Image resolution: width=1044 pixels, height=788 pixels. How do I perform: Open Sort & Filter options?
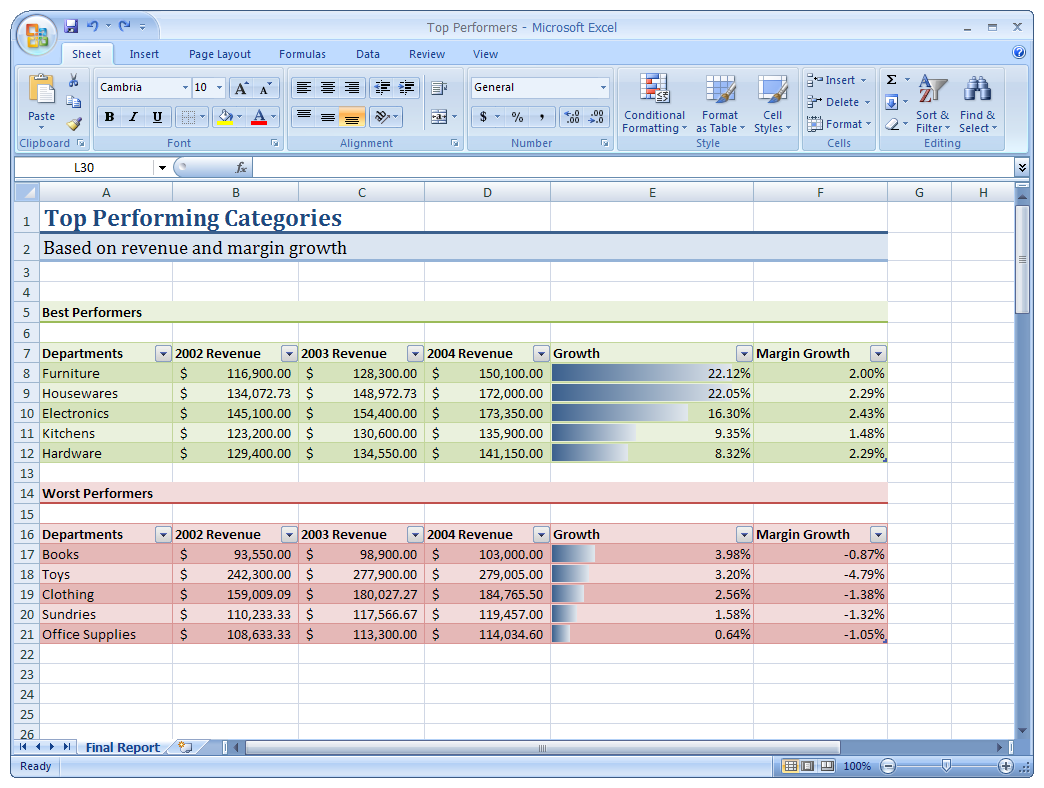click(x=932, y=104)
